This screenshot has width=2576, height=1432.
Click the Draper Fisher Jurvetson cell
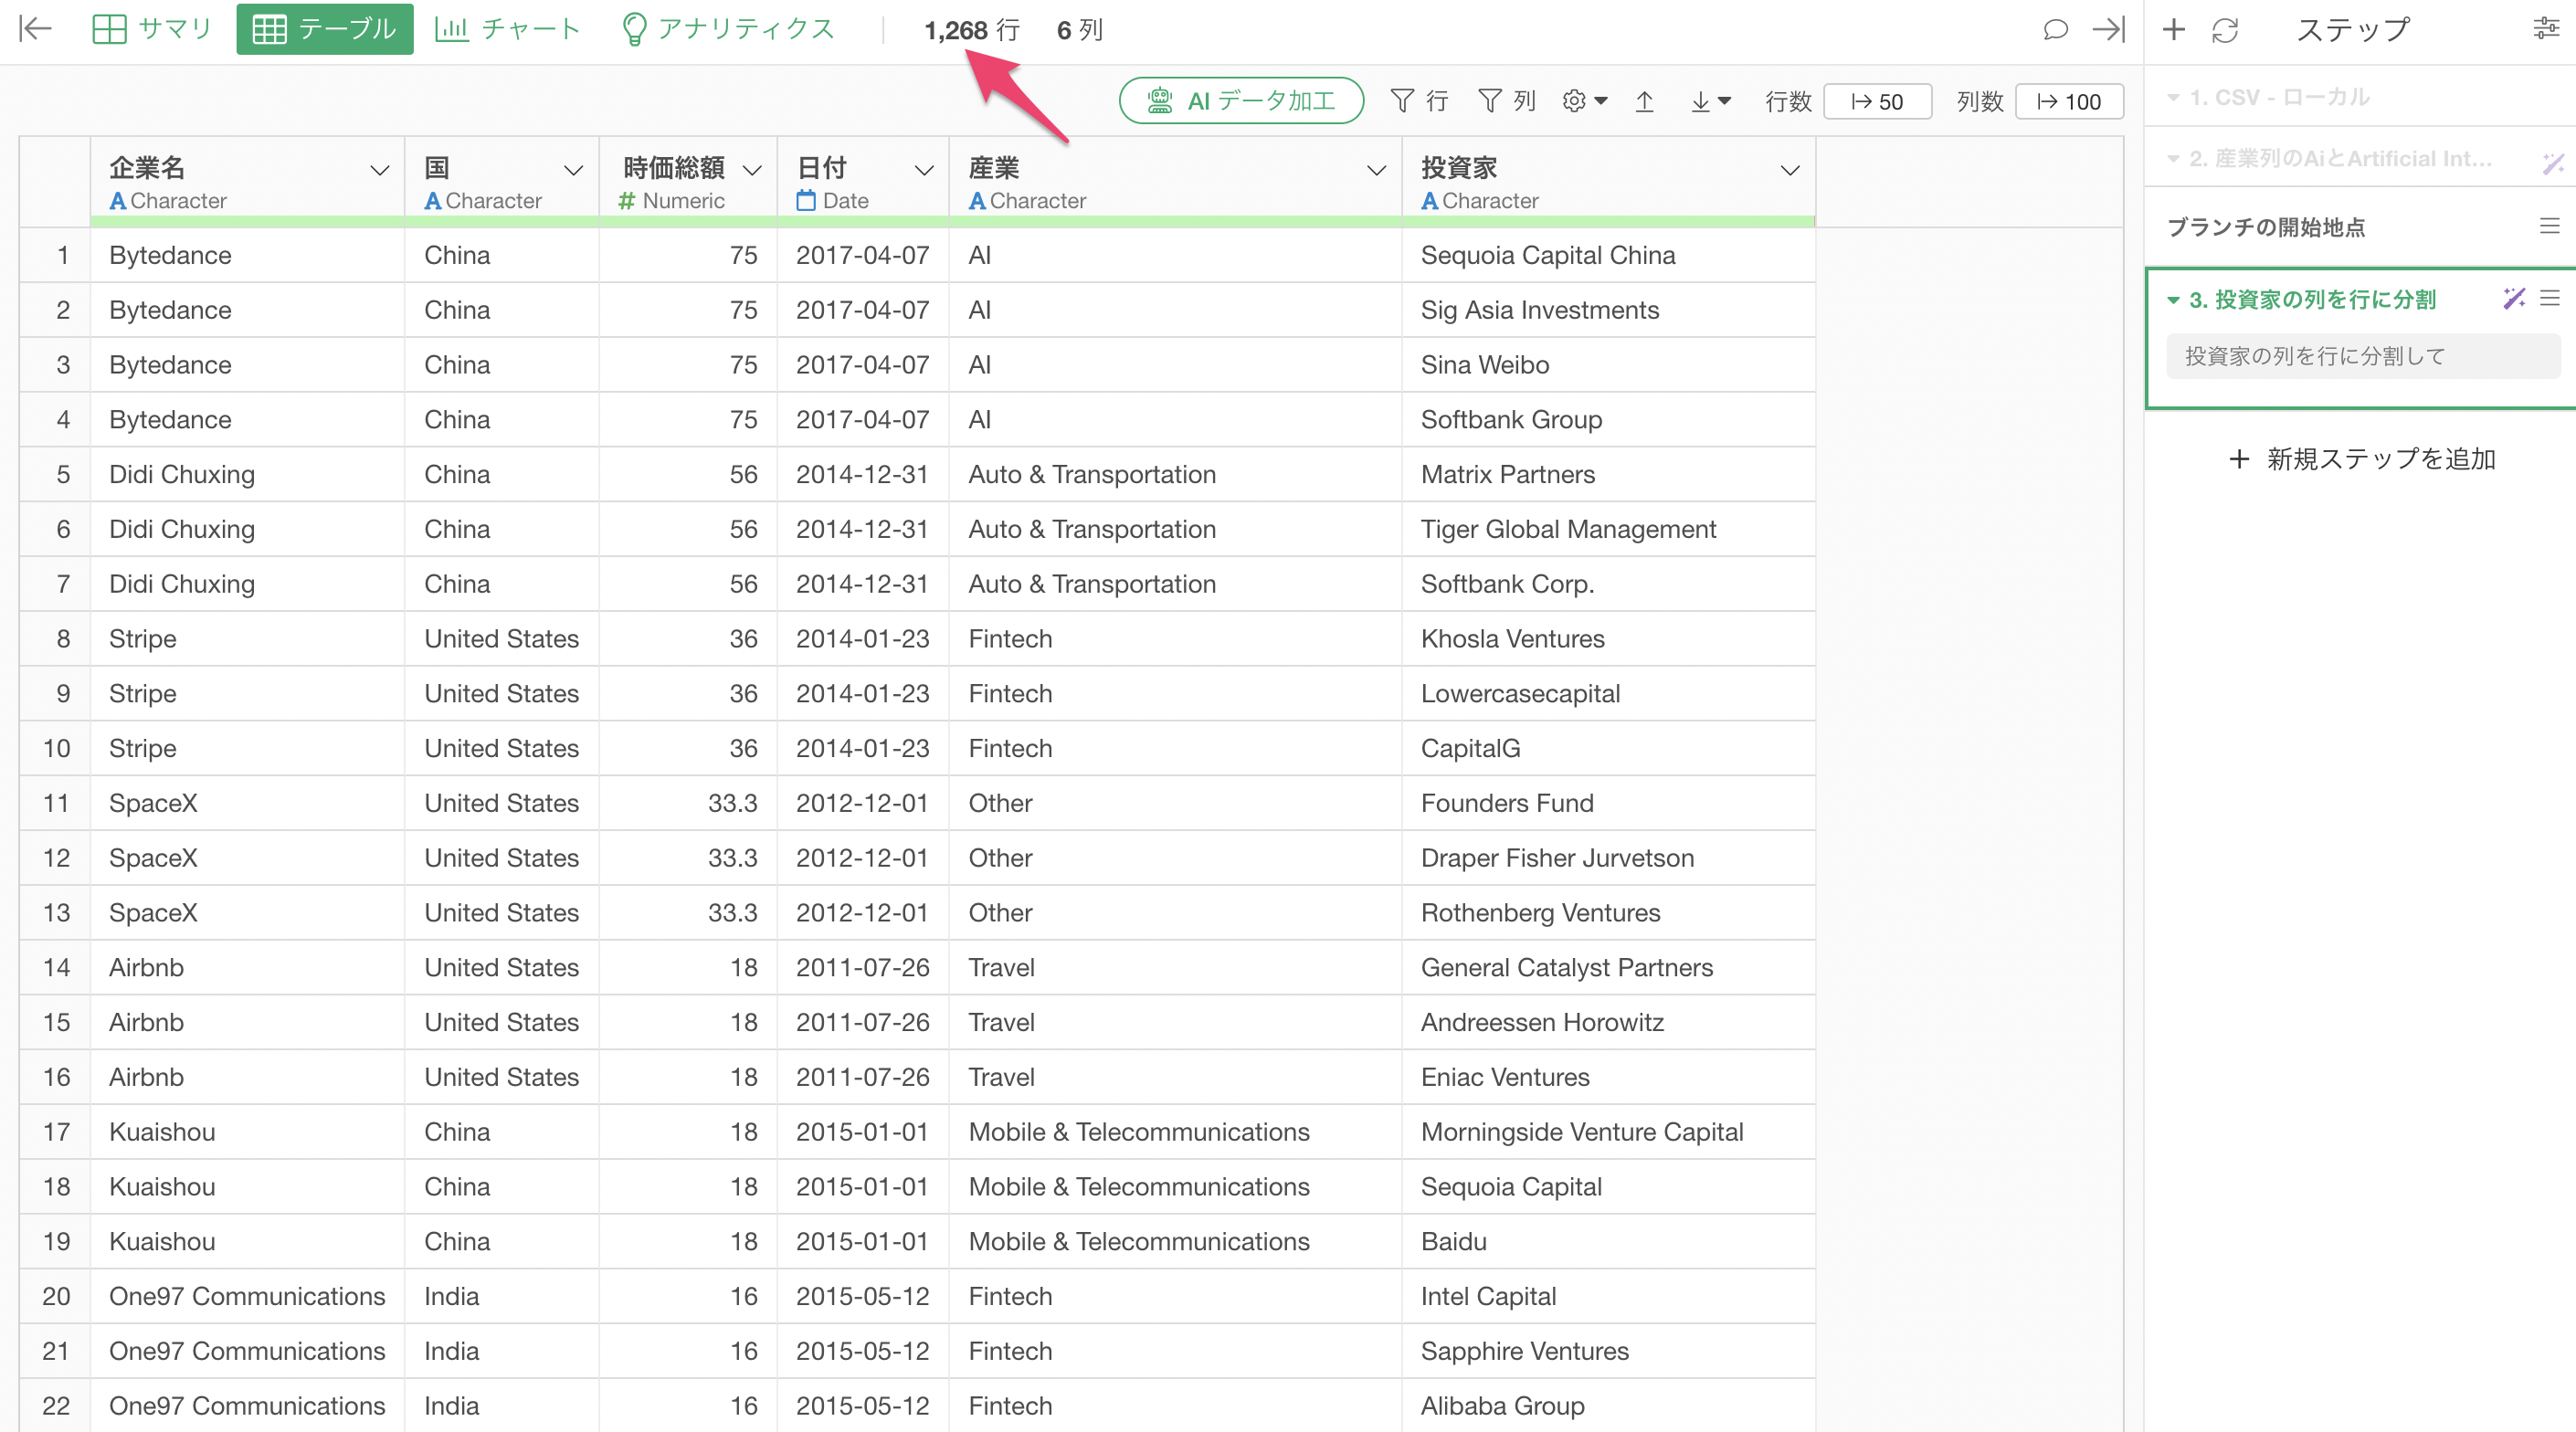click(x=1608, y=858)
